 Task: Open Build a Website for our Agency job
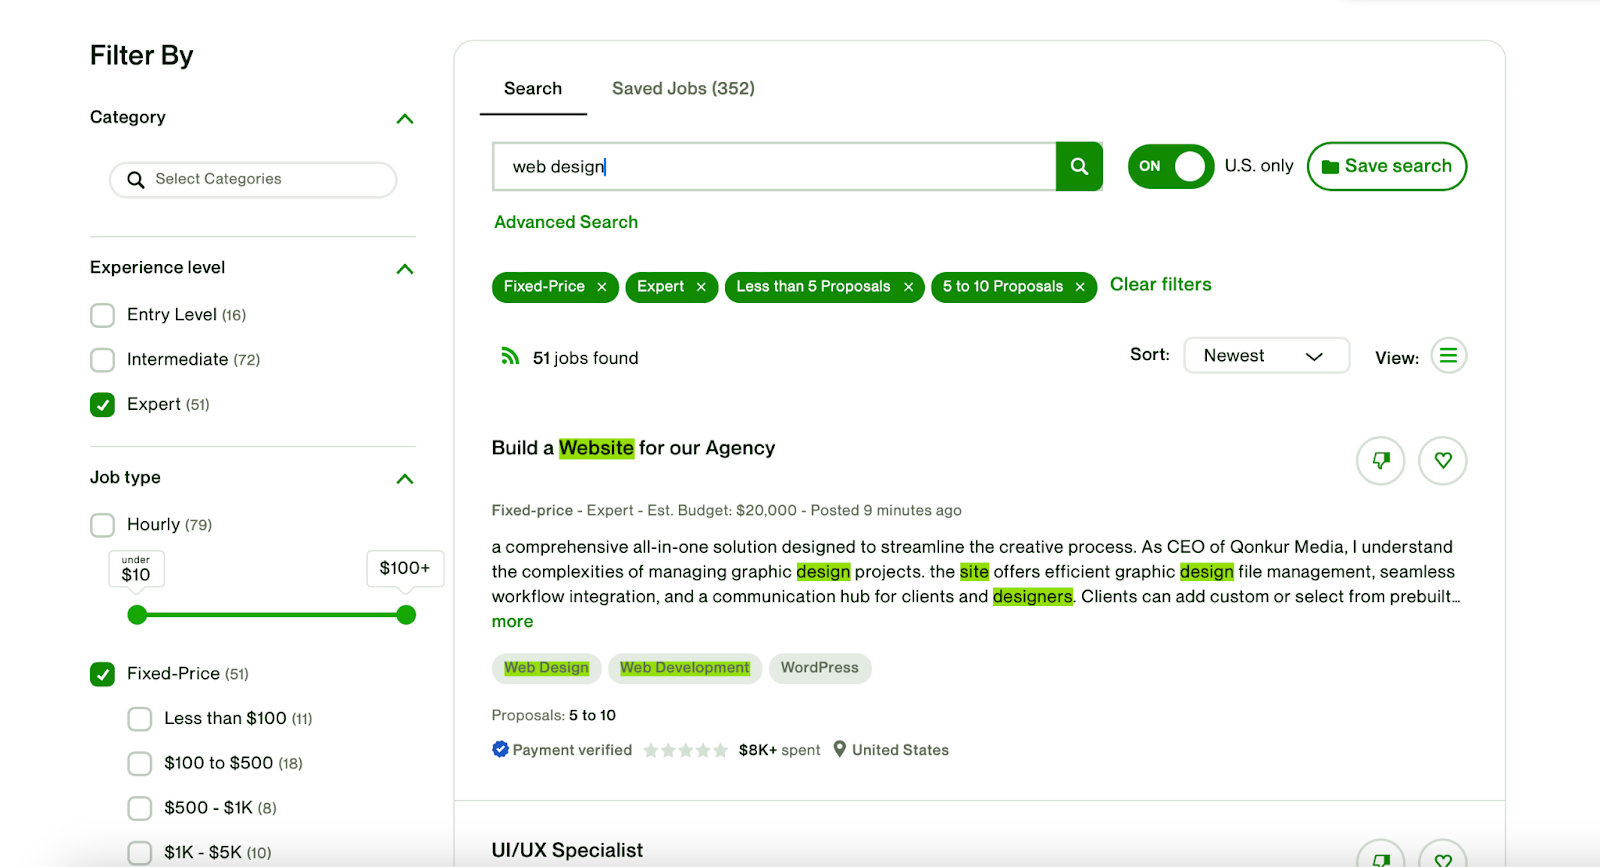pyautogui.click(x=633, y=448)
